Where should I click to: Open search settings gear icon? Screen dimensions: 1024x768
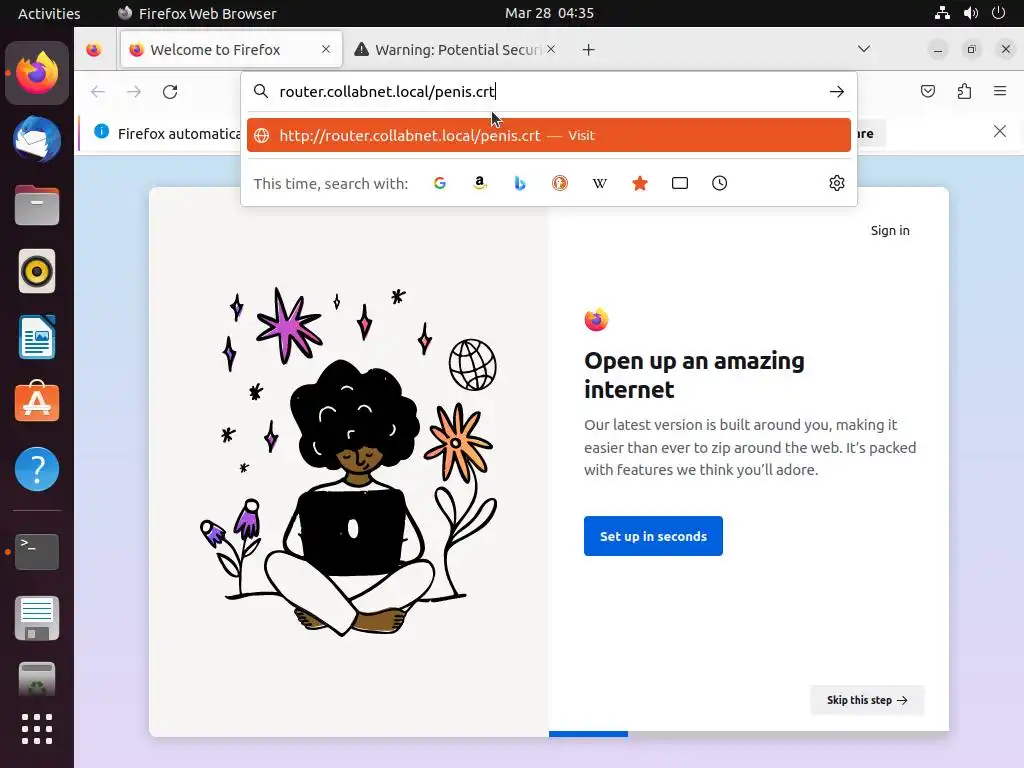(837, 184)
